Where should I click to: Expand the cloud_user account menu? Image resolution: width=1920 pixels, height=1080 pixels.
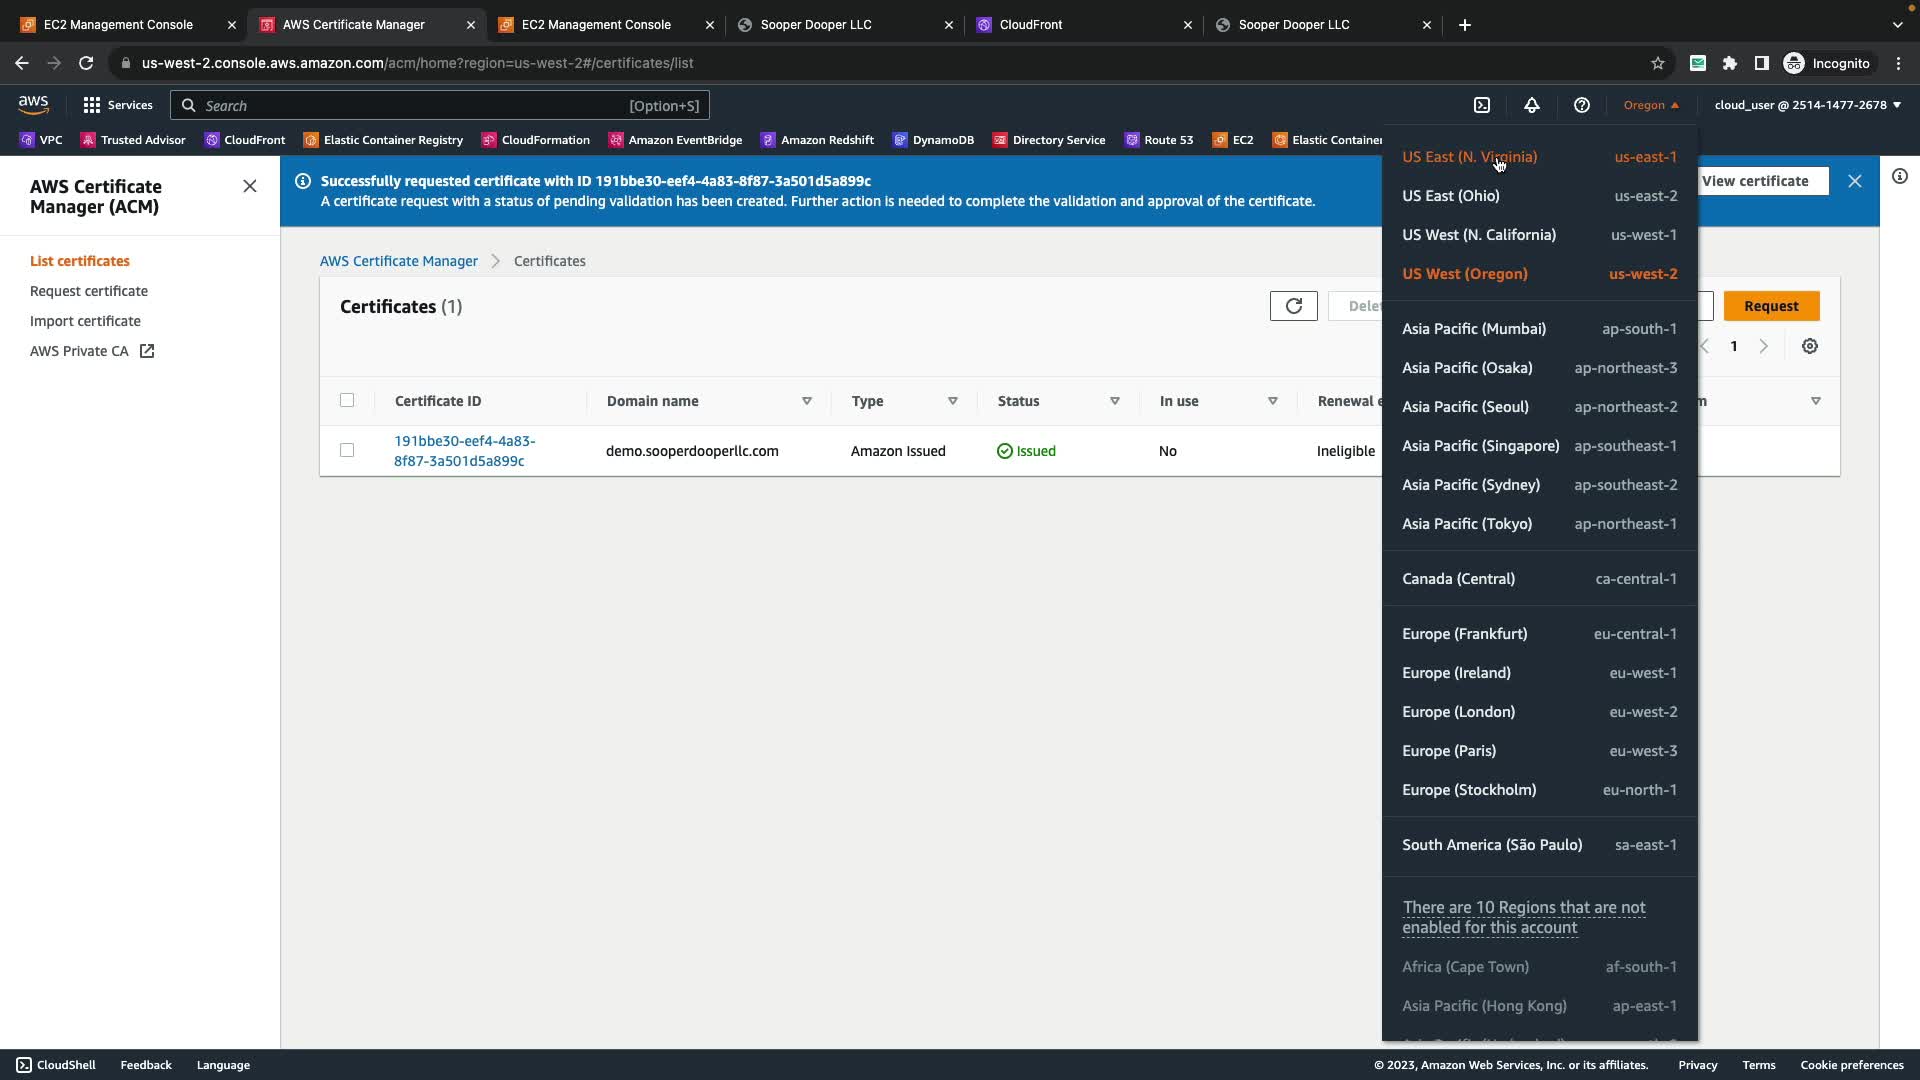[x=1807, y=105]
